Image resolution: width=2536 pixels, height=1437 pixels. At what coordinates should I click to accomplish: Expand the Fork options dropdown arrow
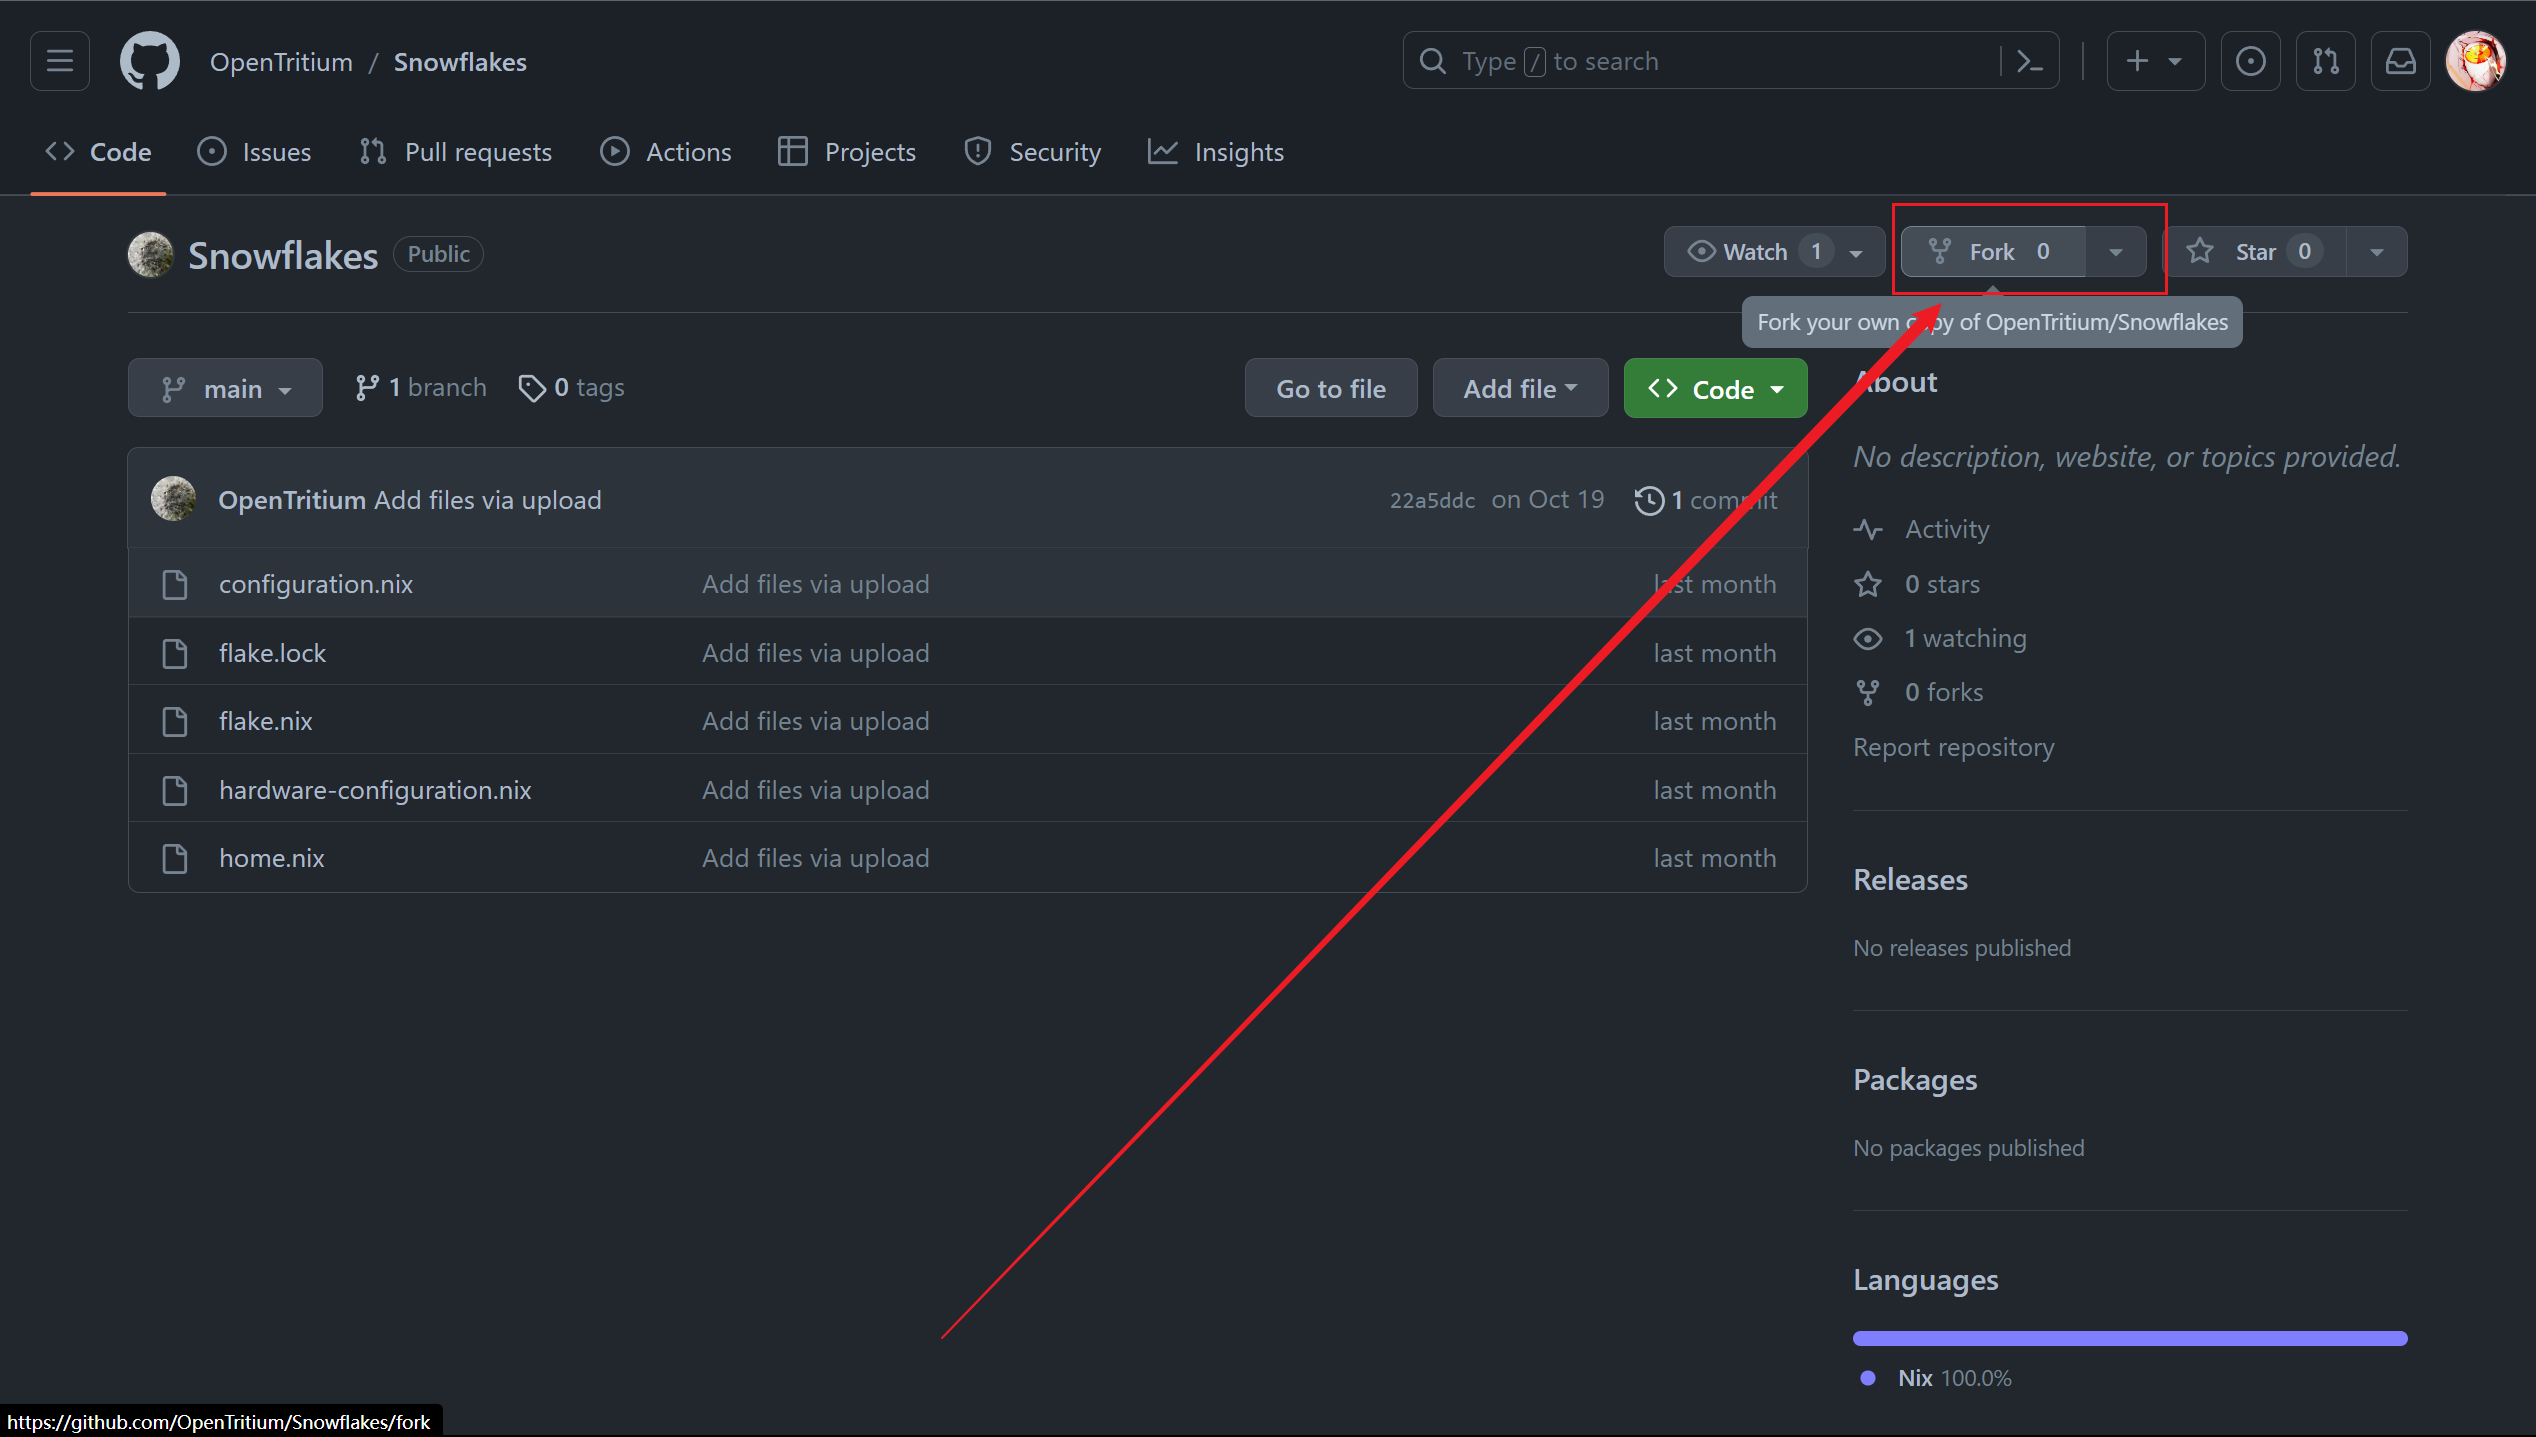pos(2116,253)
